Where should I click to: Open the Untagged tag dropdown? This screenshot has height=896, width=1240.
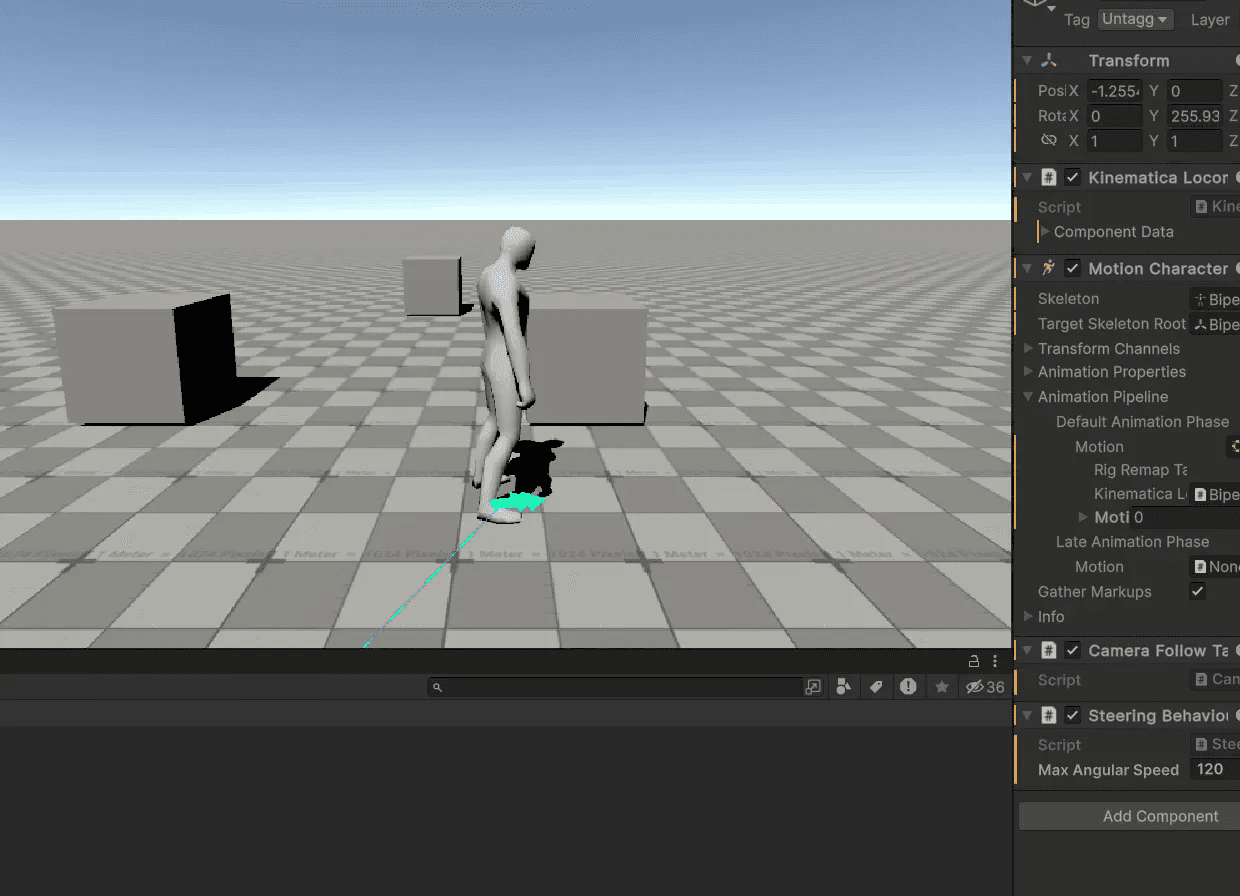pyautogui.click(x=1135, y=19)
